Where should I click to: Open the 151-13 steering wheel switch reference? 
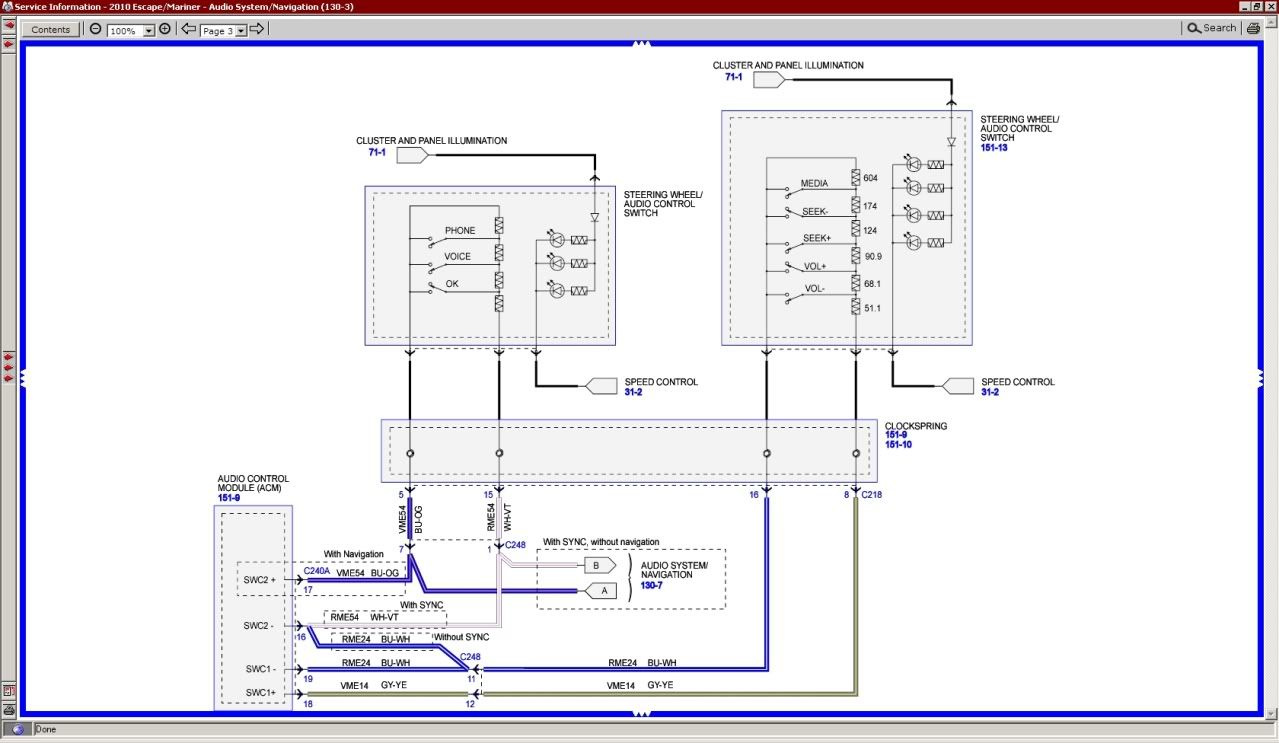[994, 148]
